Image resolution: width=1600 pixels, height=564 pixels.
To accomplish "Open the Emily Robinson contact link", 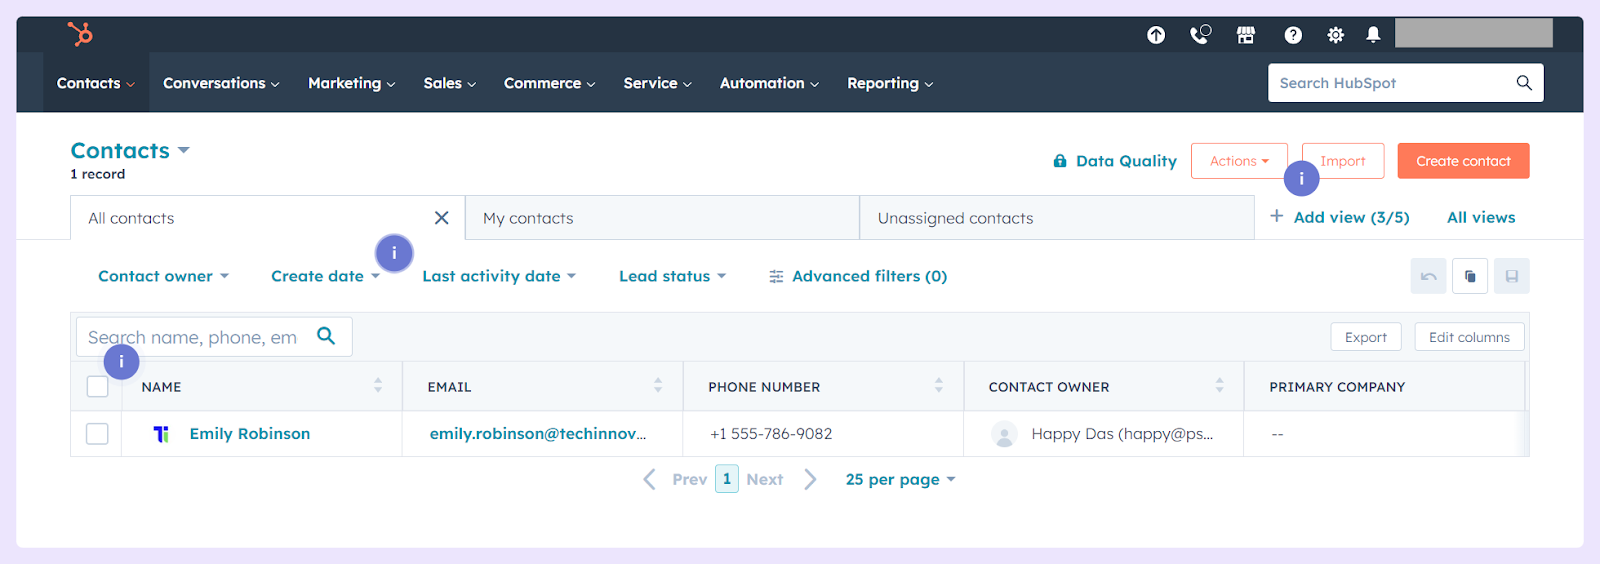I will click(x=250, y=434).
